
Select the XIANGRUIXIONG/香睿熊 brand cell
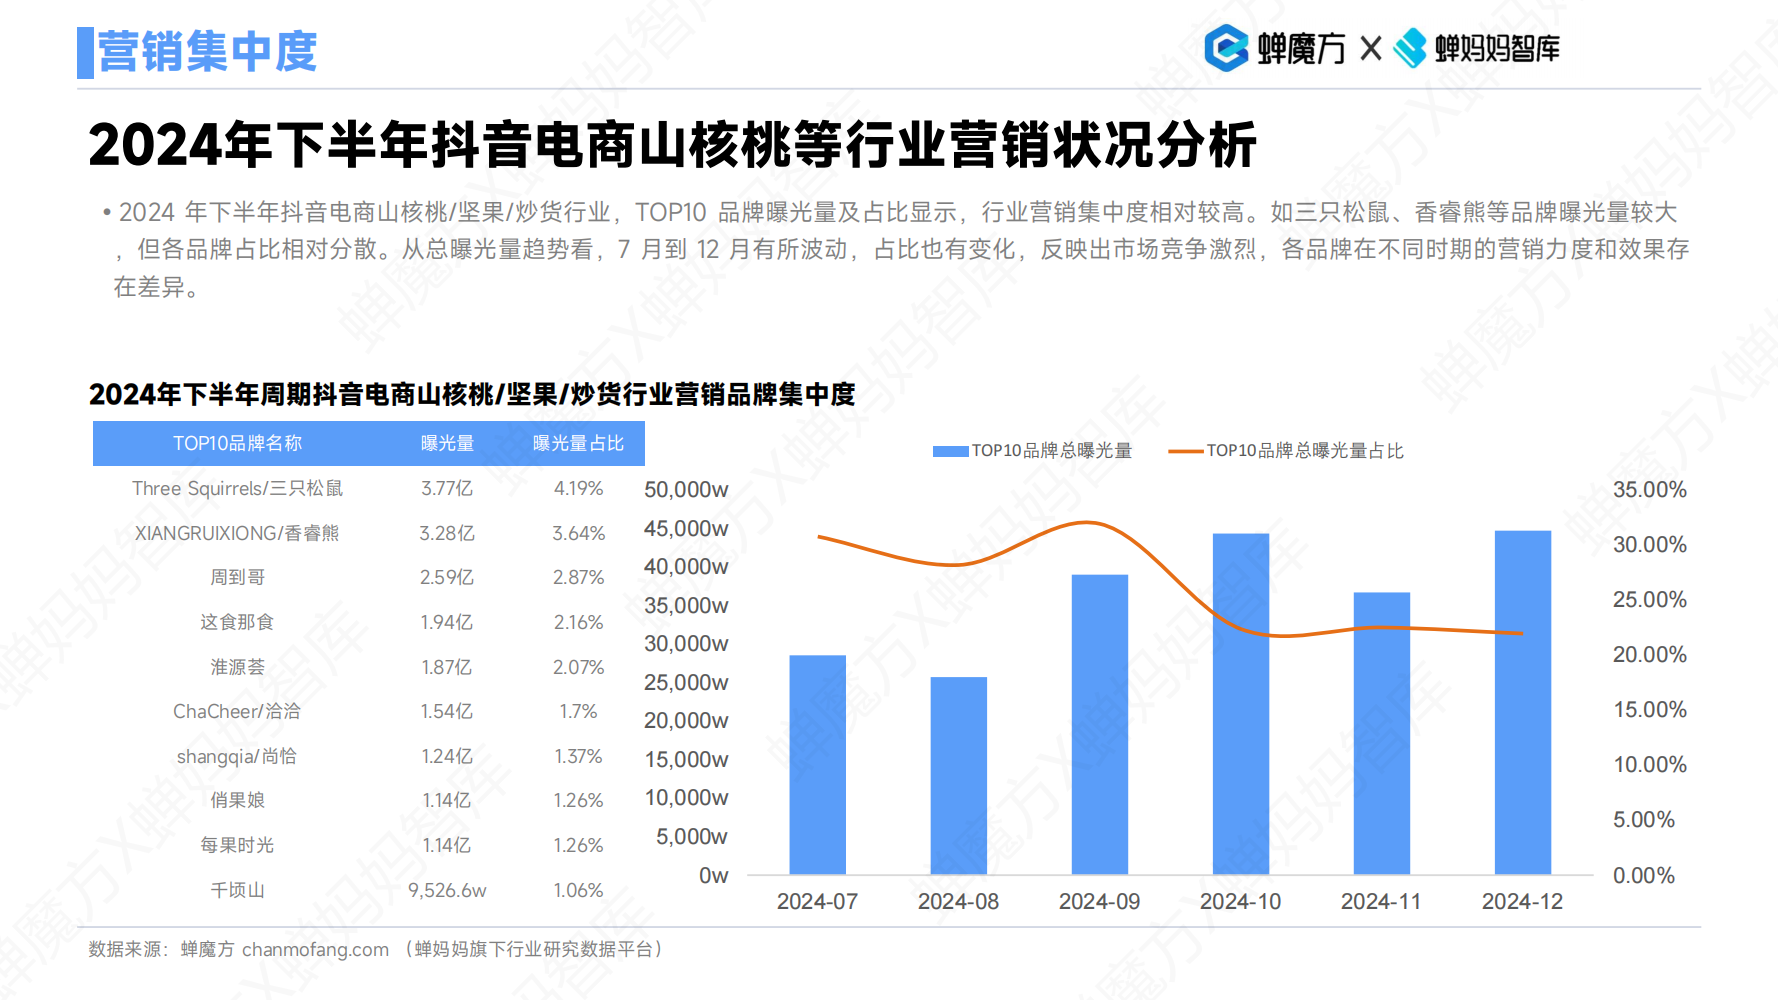[x=237, y=533]
